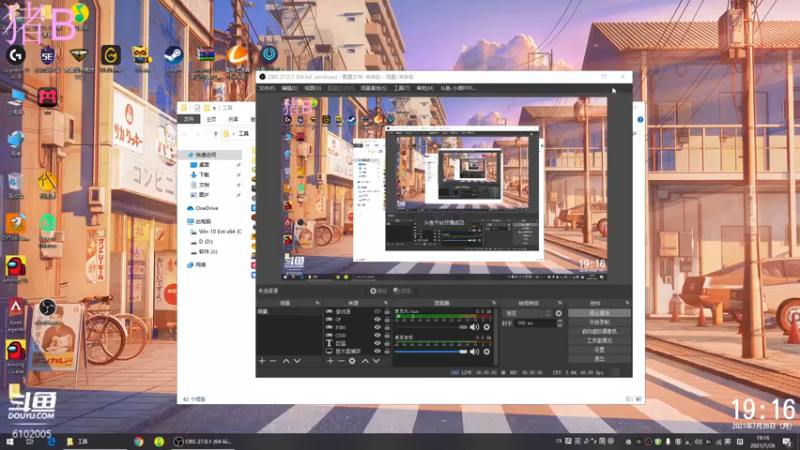Add a new scene with the plus icon
The image size is (800, 450).
pos(262,361)
